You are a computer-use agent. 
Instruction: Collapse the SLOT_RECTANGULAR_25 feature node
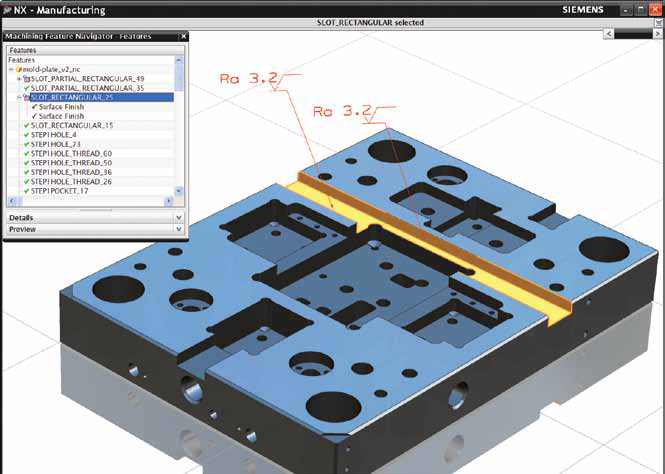click(19, 98)
